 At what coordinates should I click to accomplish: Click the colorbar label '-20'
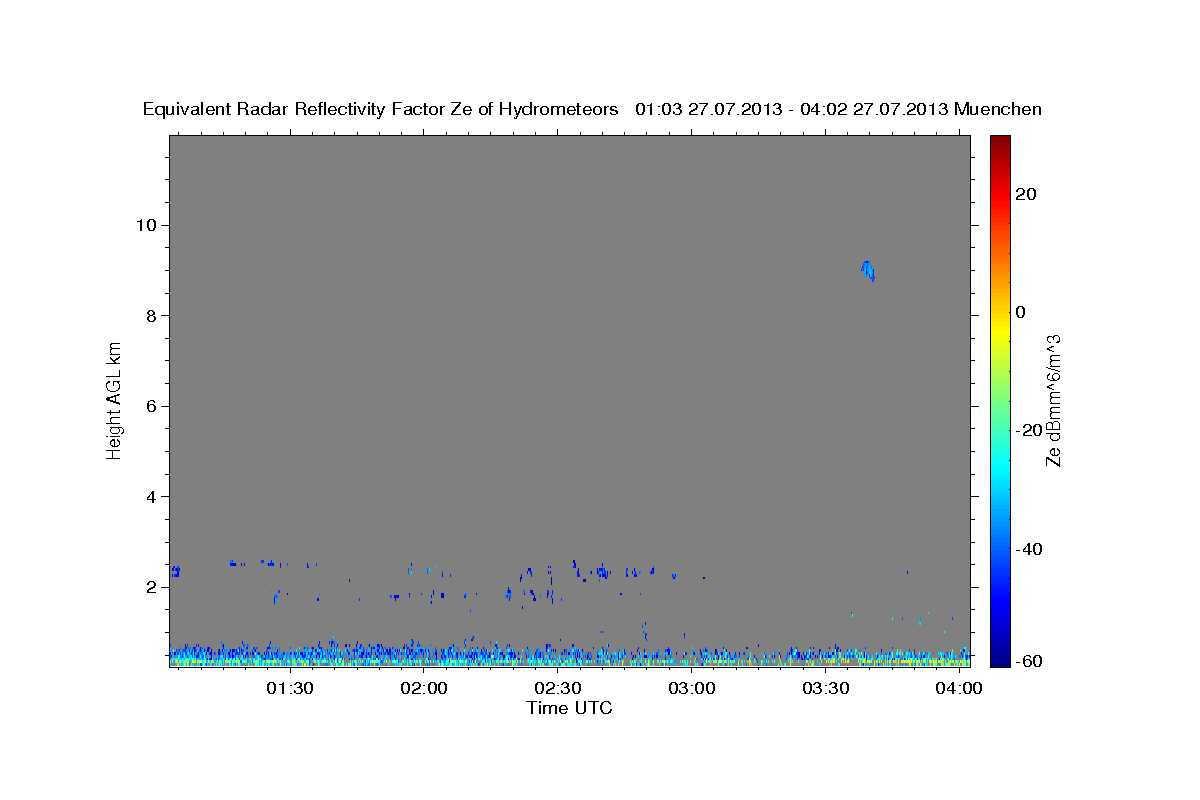1027,430
